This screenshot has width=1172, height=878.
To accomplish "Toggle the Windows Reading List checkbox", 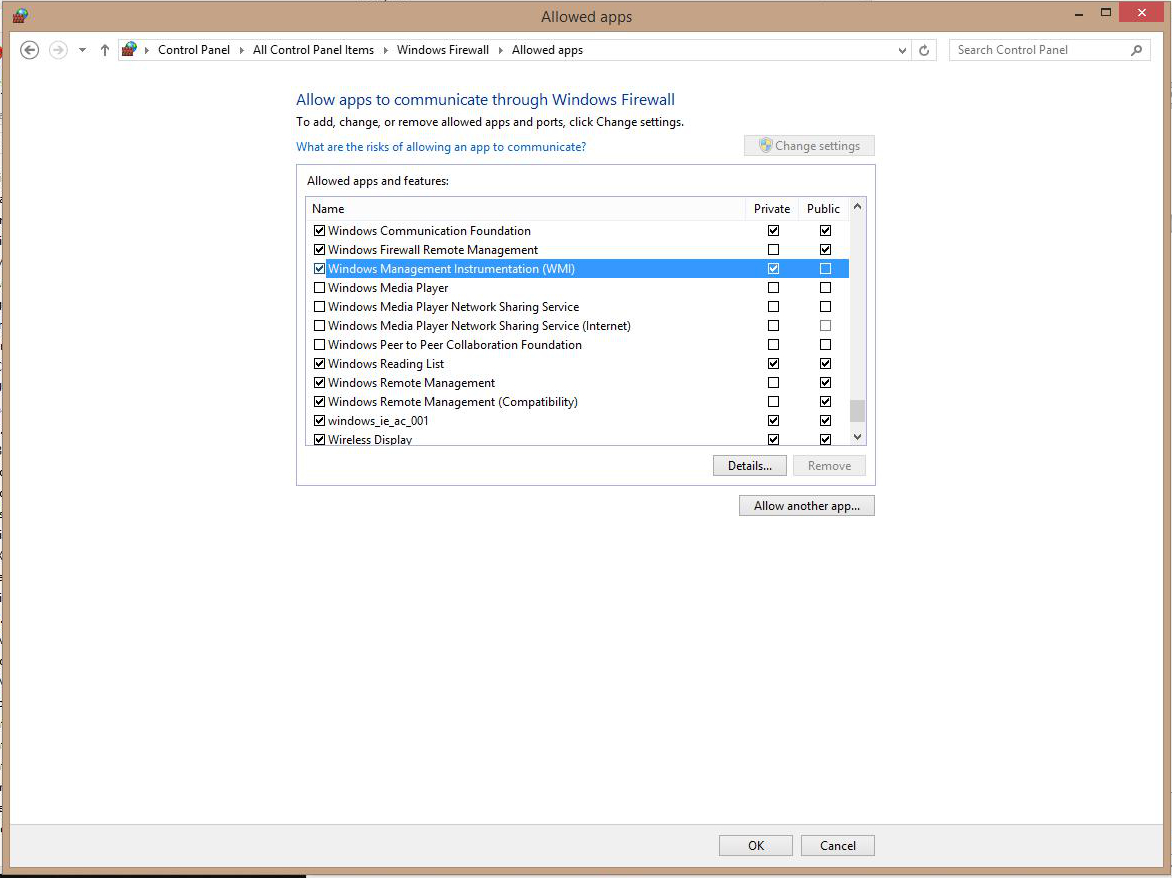I will pos(319,364).
